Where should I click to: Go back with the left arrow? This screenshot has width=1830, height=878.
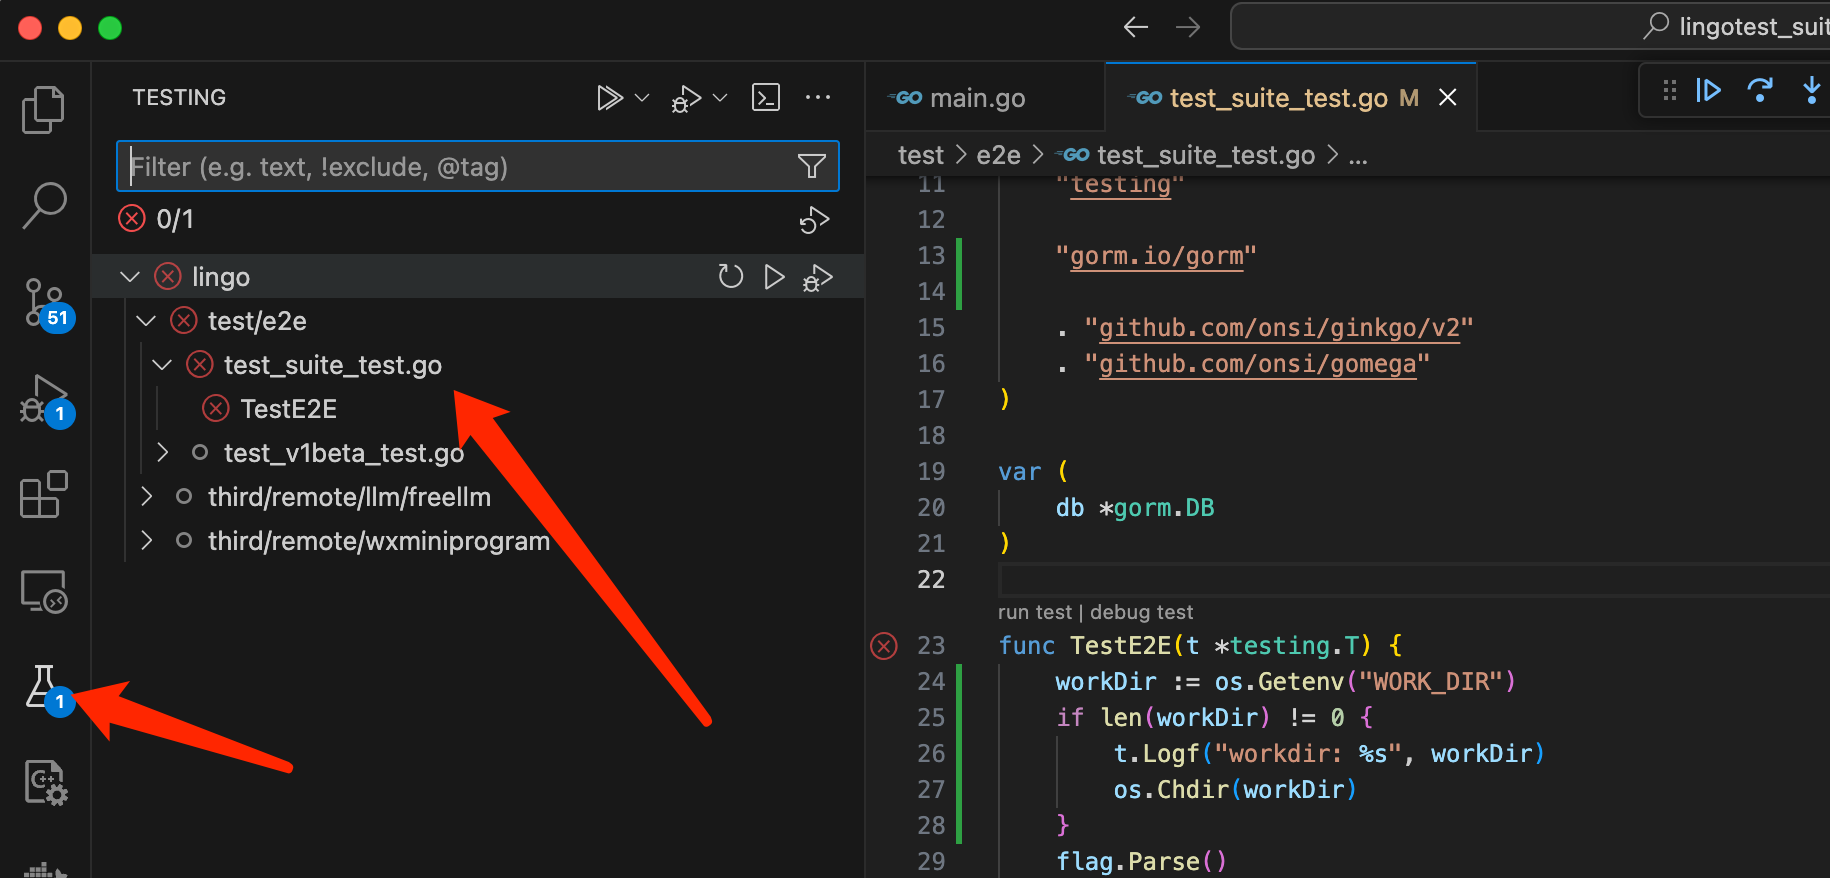tap(1136, 27)
